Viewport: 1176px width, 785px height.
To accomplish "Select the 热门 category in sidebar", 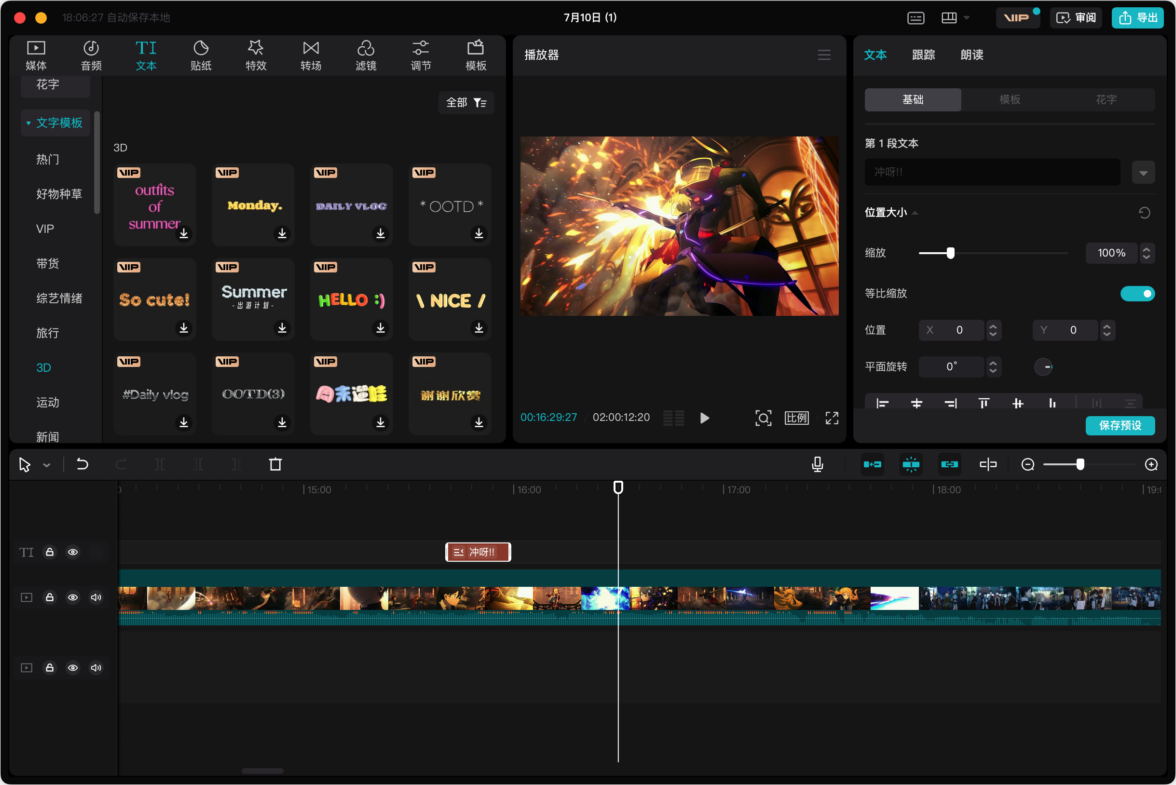I will pyautogui.click(x=48, y=159).
